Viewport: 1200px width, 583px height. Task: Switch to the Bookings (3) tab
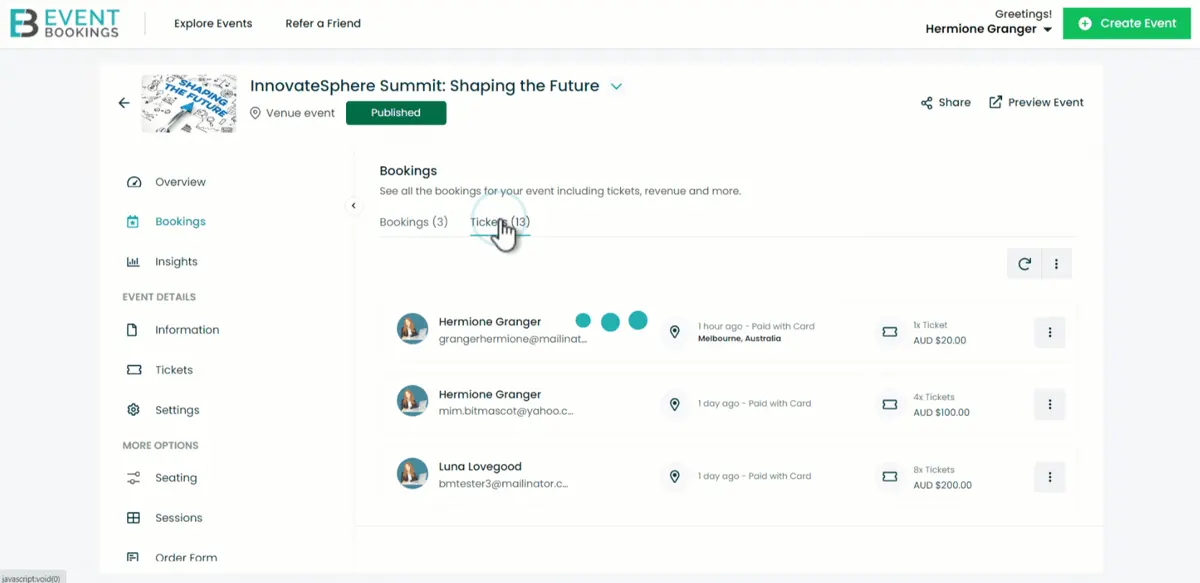[414, 222]
